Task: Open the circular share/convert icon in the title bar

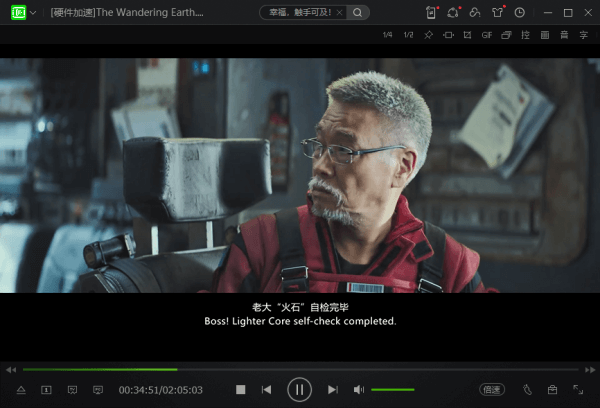Action: click(x=453, y=13)
